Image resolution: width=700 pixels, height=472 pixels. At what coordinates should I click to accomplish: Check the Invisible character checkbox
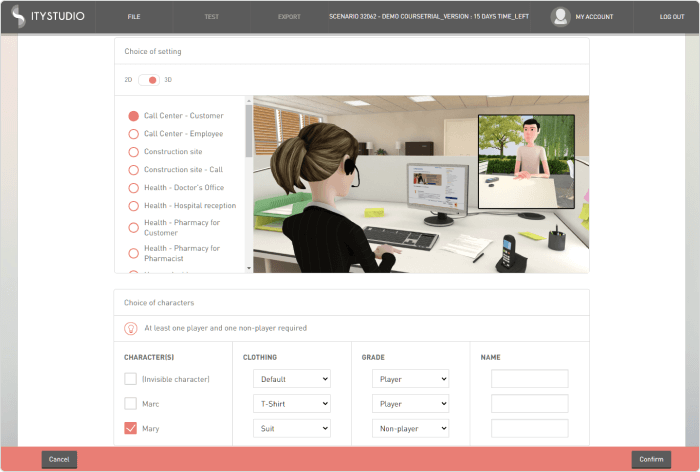pos(130,379)
